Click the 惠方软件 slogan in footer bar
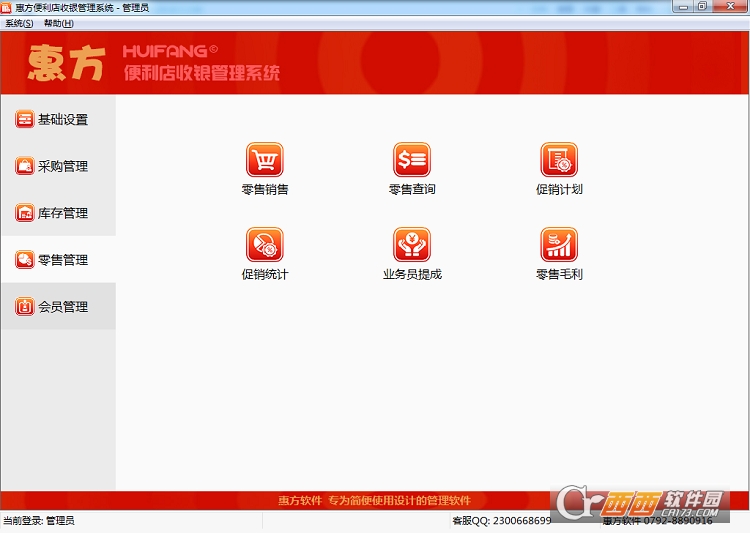 coord(374,500)
